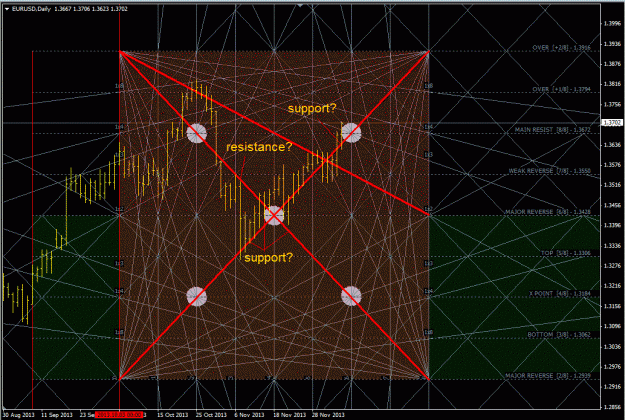Click the OVER [+1/8] - 1.3794 label
The image size is (625, 420).
tap(562, 89)
